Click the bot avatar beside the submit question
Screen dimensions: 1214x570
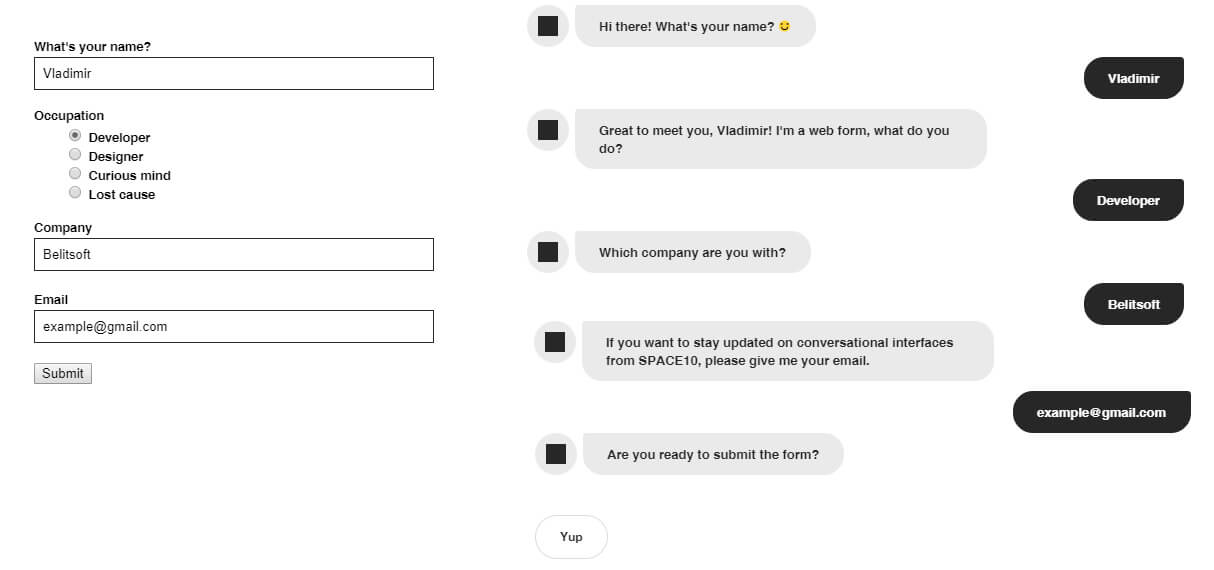point(555,454)
